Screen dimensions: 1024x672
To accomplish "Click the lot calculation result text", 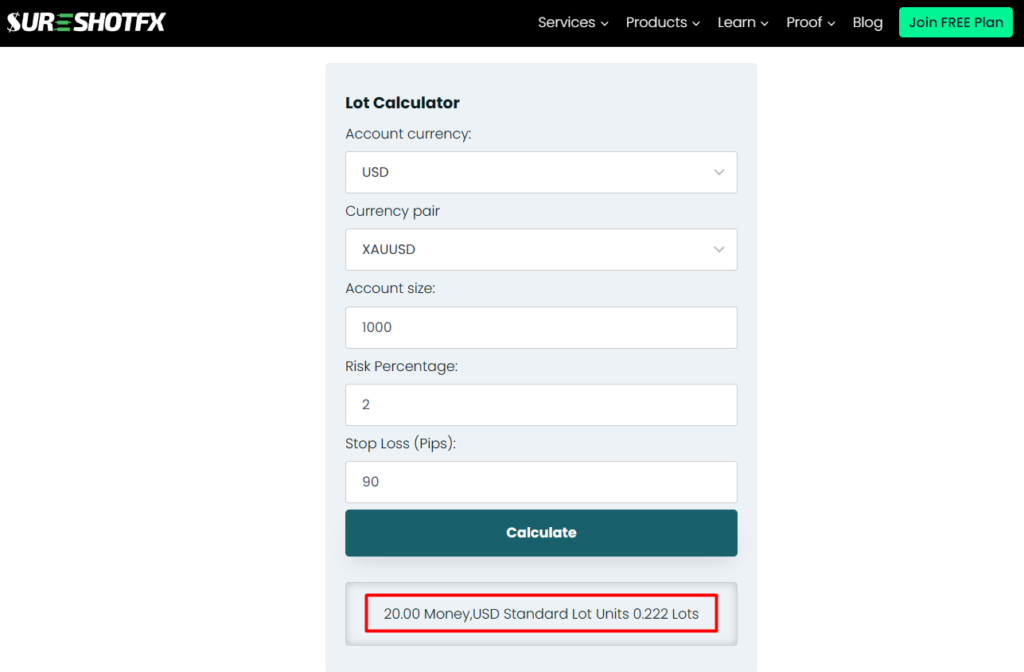I will (x=541, y=613).
